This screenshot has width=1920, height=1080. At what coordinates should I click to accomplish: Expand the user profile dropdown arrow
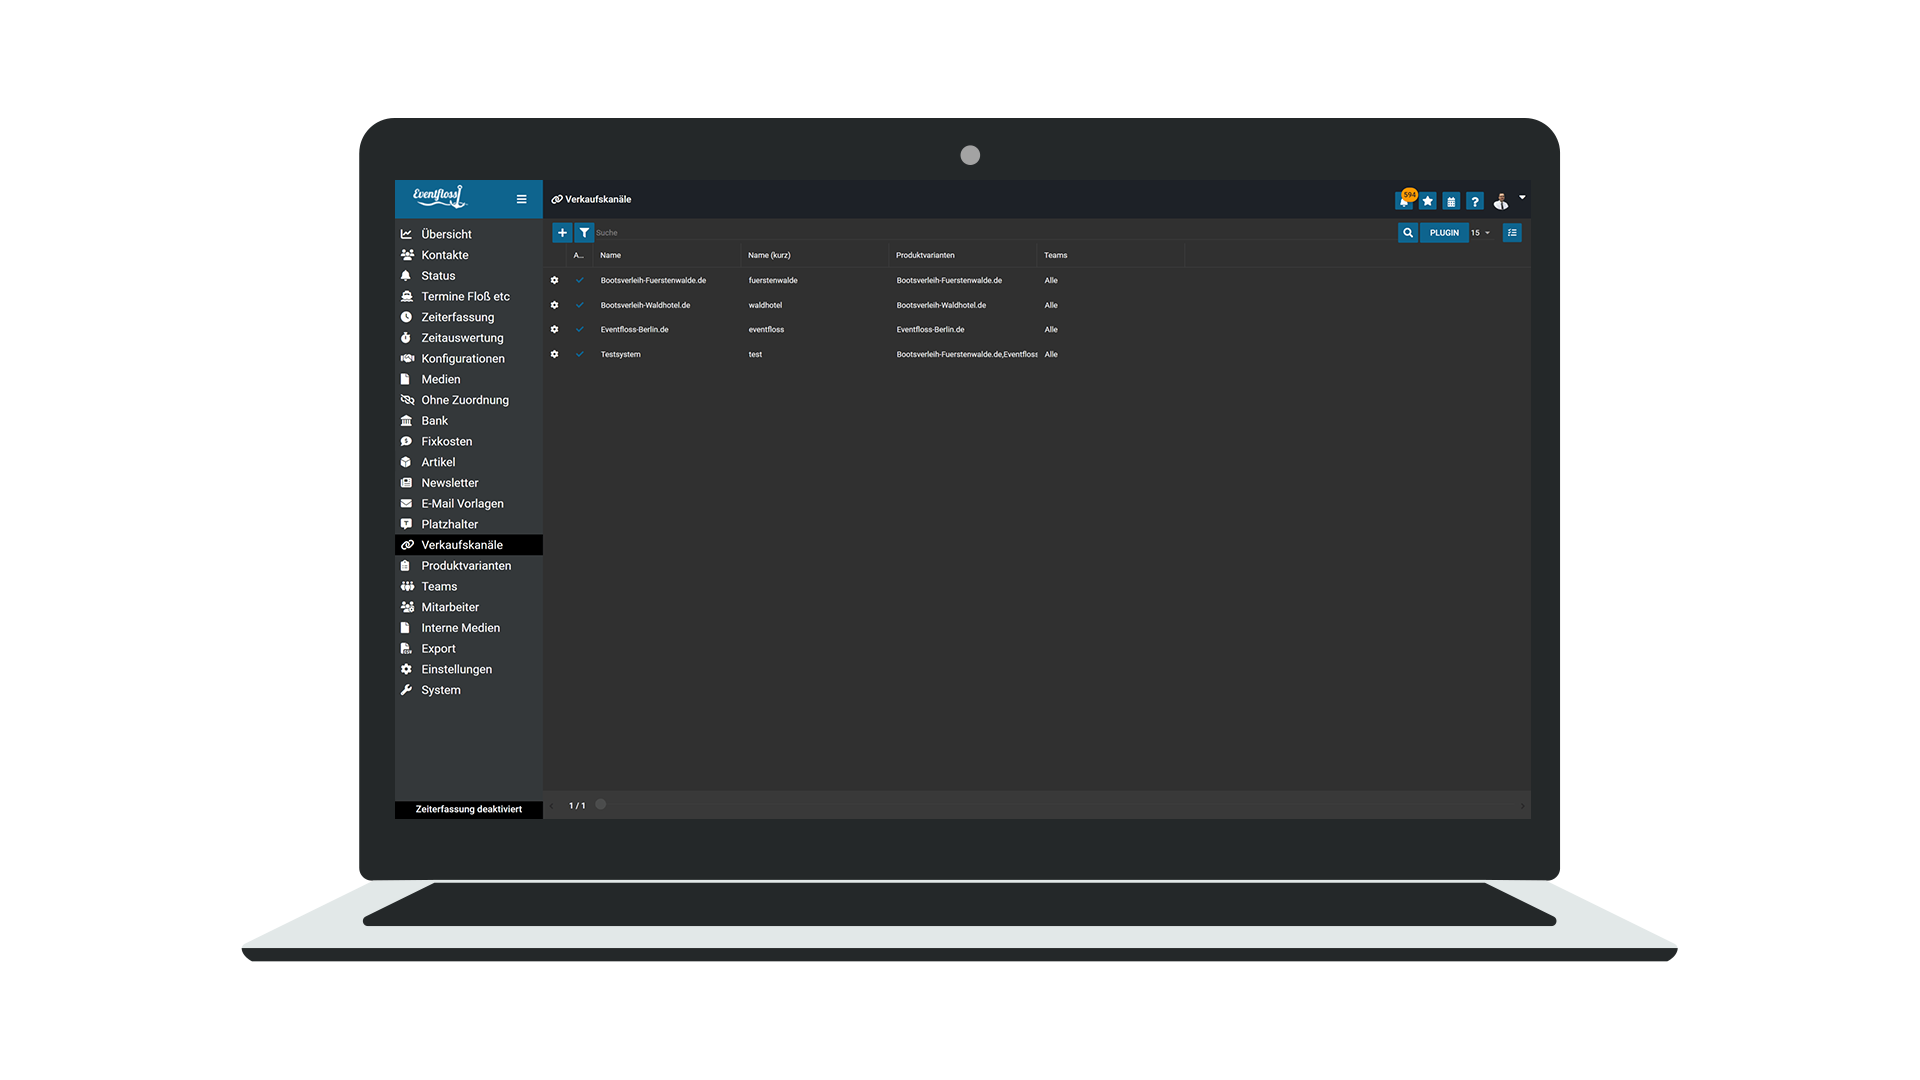click(1522, 197)
